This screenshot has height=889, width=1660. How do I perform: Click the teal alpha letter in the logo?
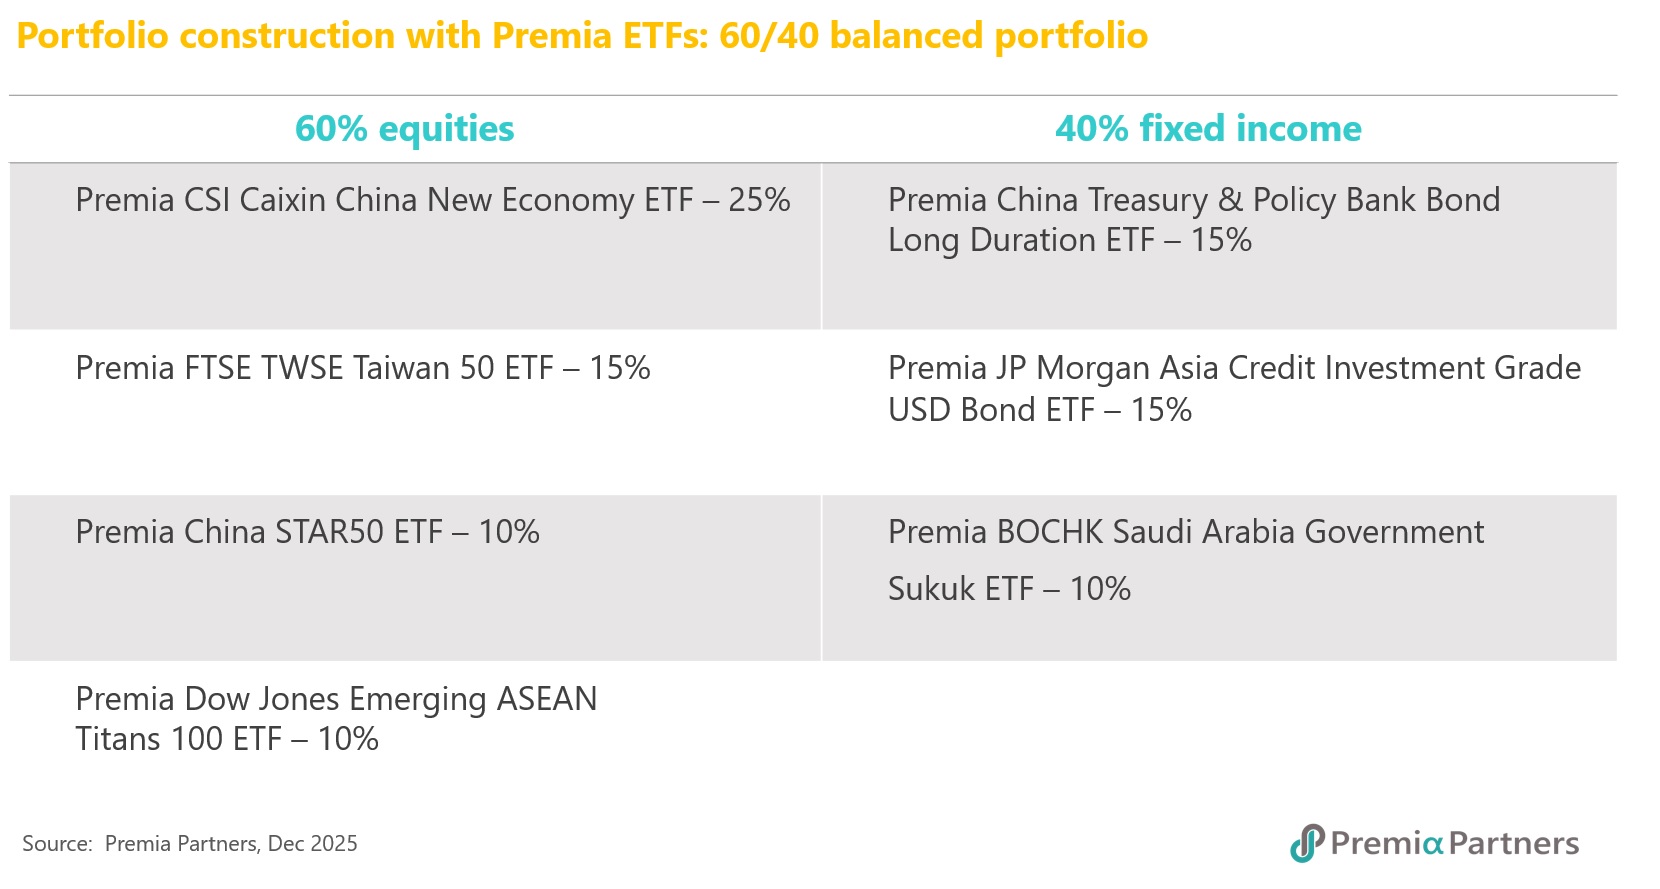pyautogui.click(x=1432, y=845)
